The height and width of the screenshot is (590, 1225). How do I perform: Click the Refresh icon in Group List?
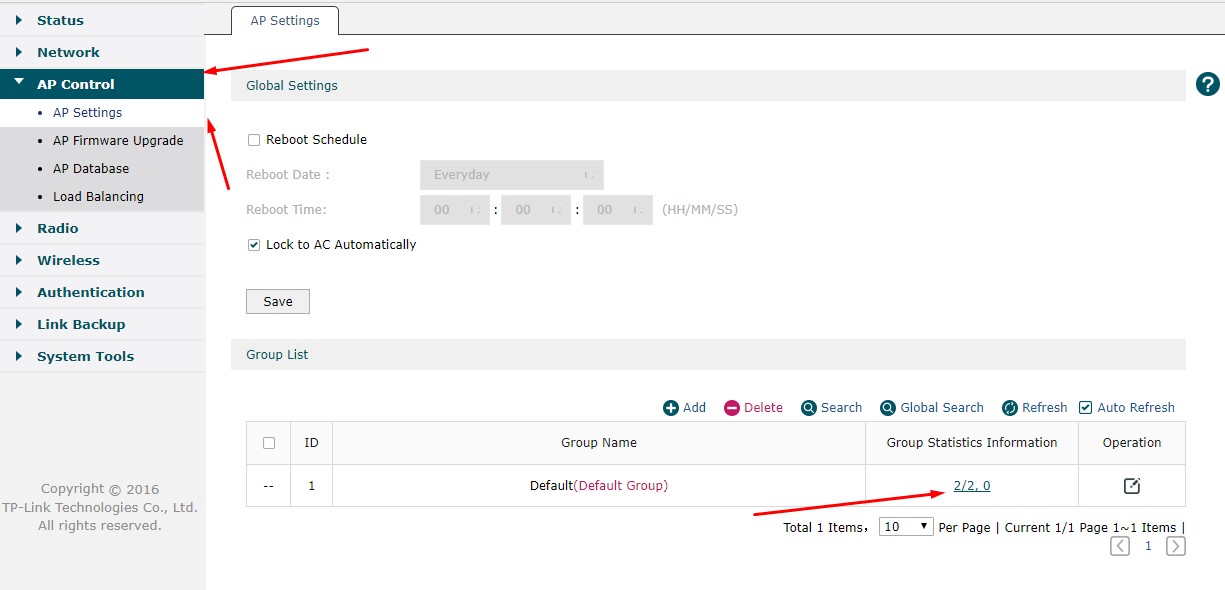point(1010,408)
